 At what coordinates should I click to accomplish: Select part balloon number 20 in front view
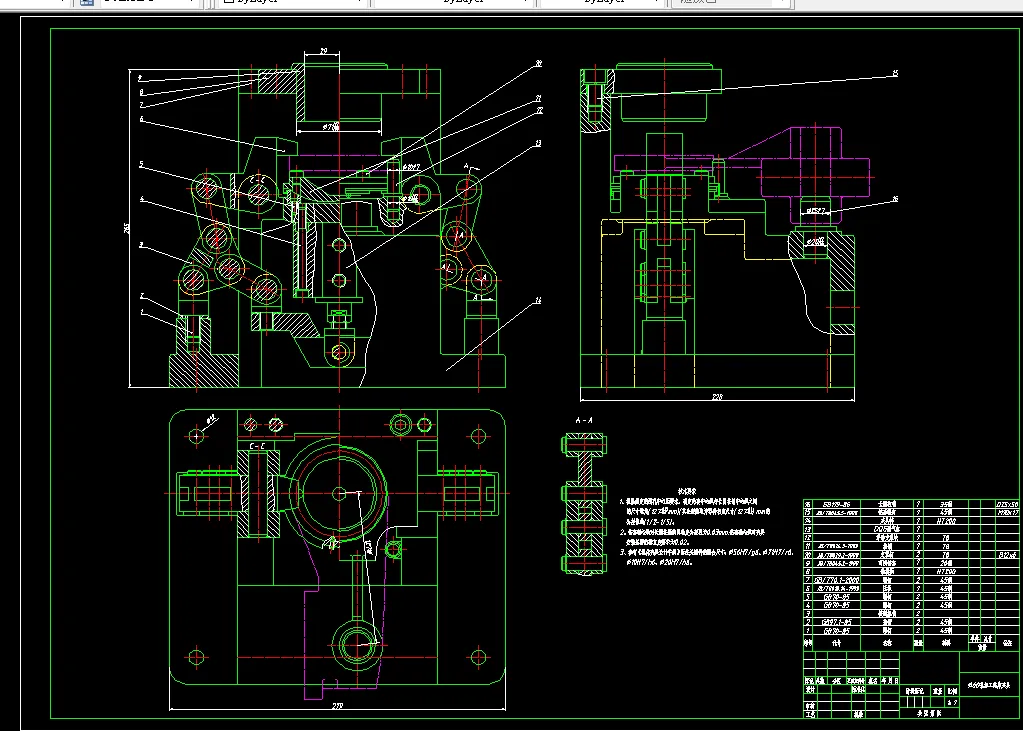[x=538, y=63]
